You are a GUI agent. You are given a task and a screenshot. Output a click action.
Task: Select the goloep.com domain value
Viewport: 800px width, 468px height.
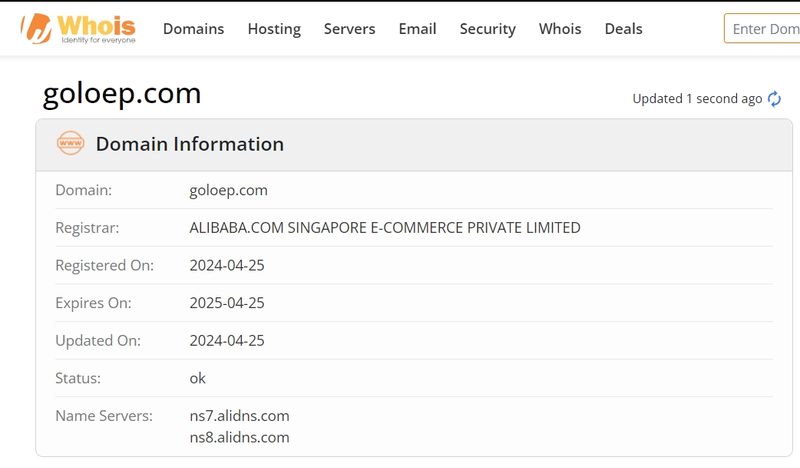coord(229,190)
